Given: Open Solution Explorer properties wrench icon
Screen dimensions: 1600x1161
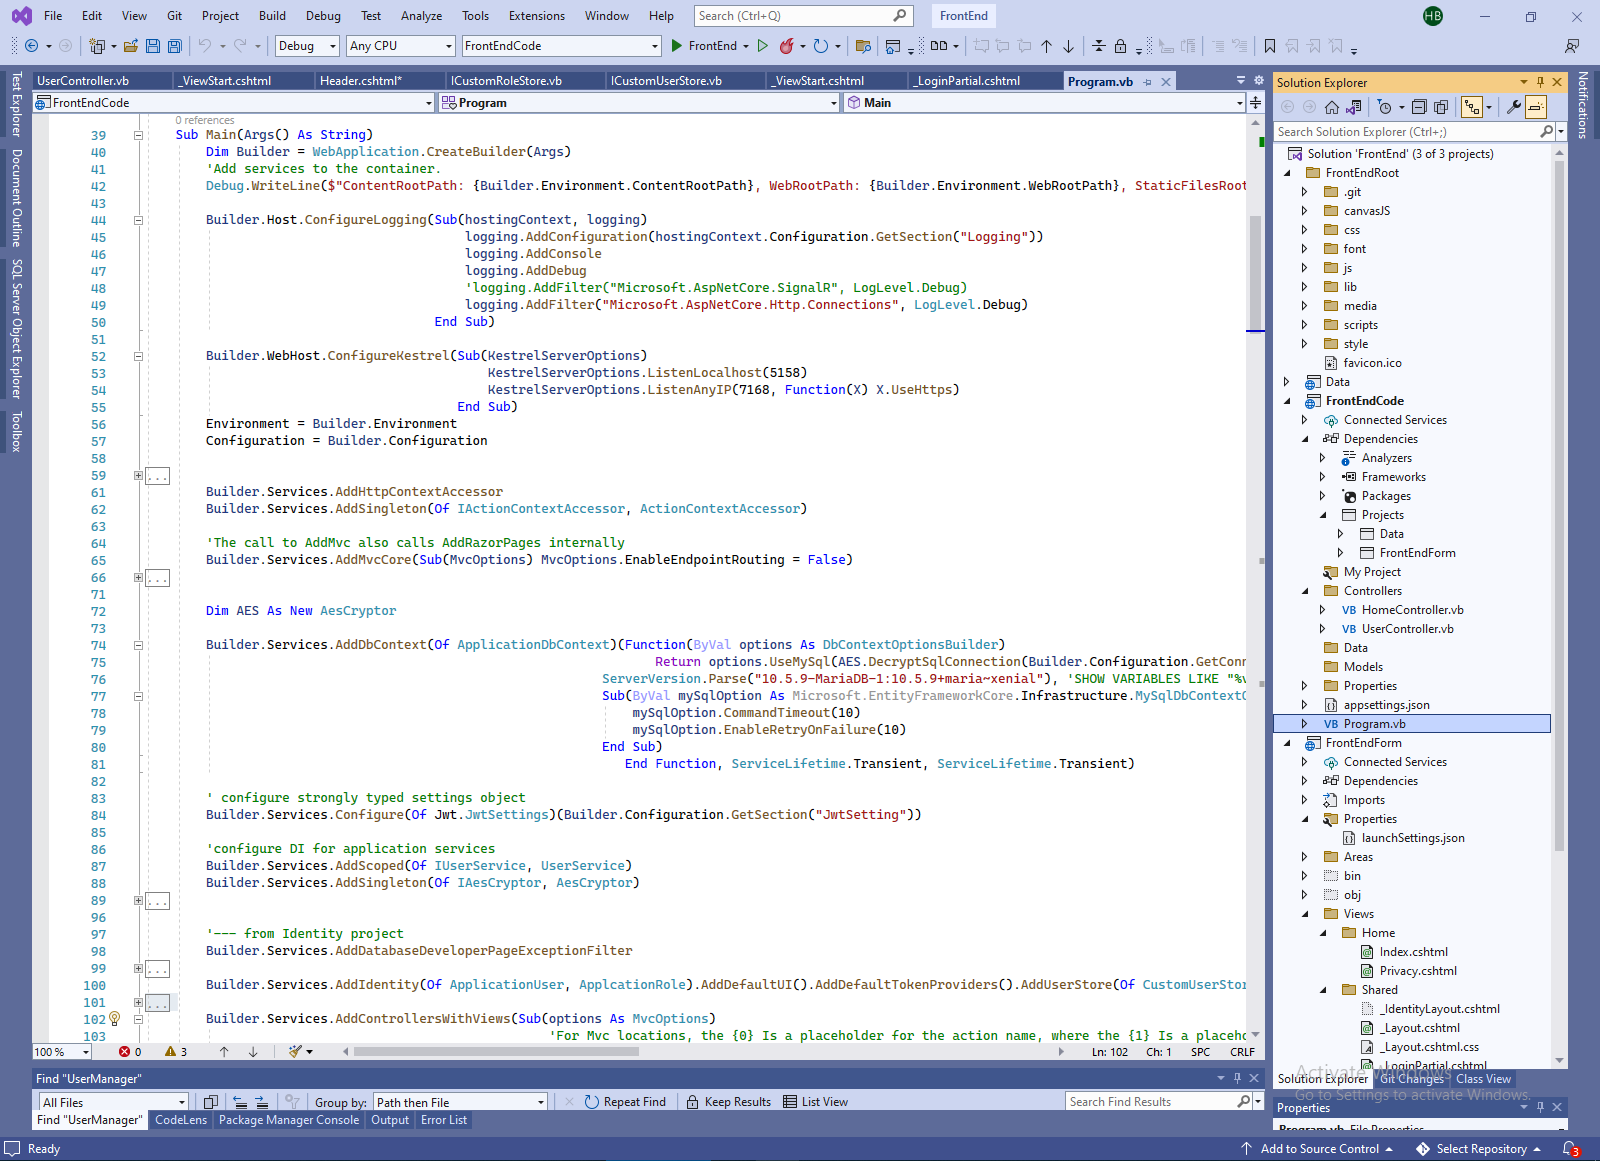Looking at the screenshot, I should point(1514,107).
